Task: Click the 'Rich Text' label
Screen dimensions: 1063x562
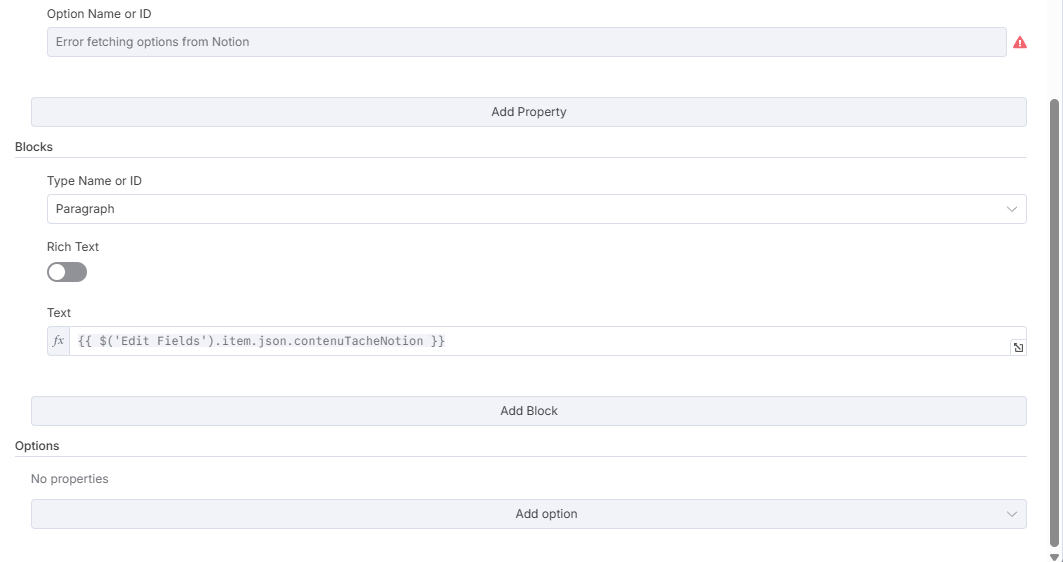Action: [73, 247]
